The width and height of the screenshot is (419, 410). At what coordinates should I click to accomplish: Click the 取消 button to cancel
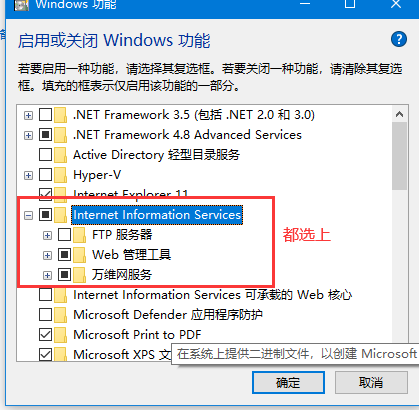[371, 382]
